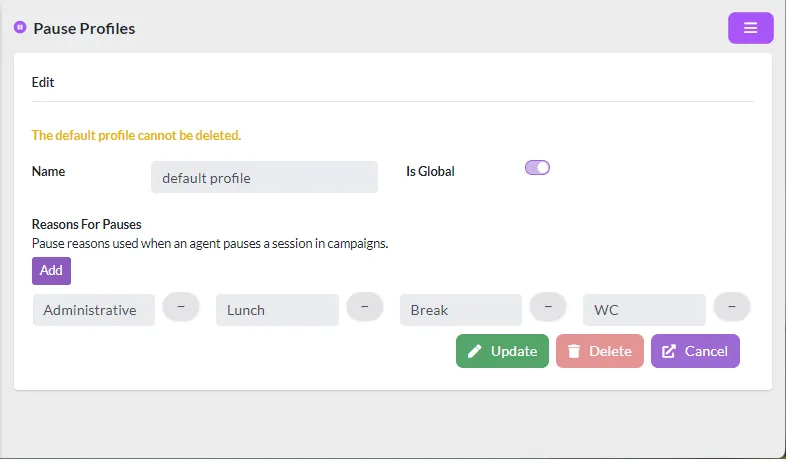Remove the Break pause reason
788x463 pixels.
click(x=548, y=307)
